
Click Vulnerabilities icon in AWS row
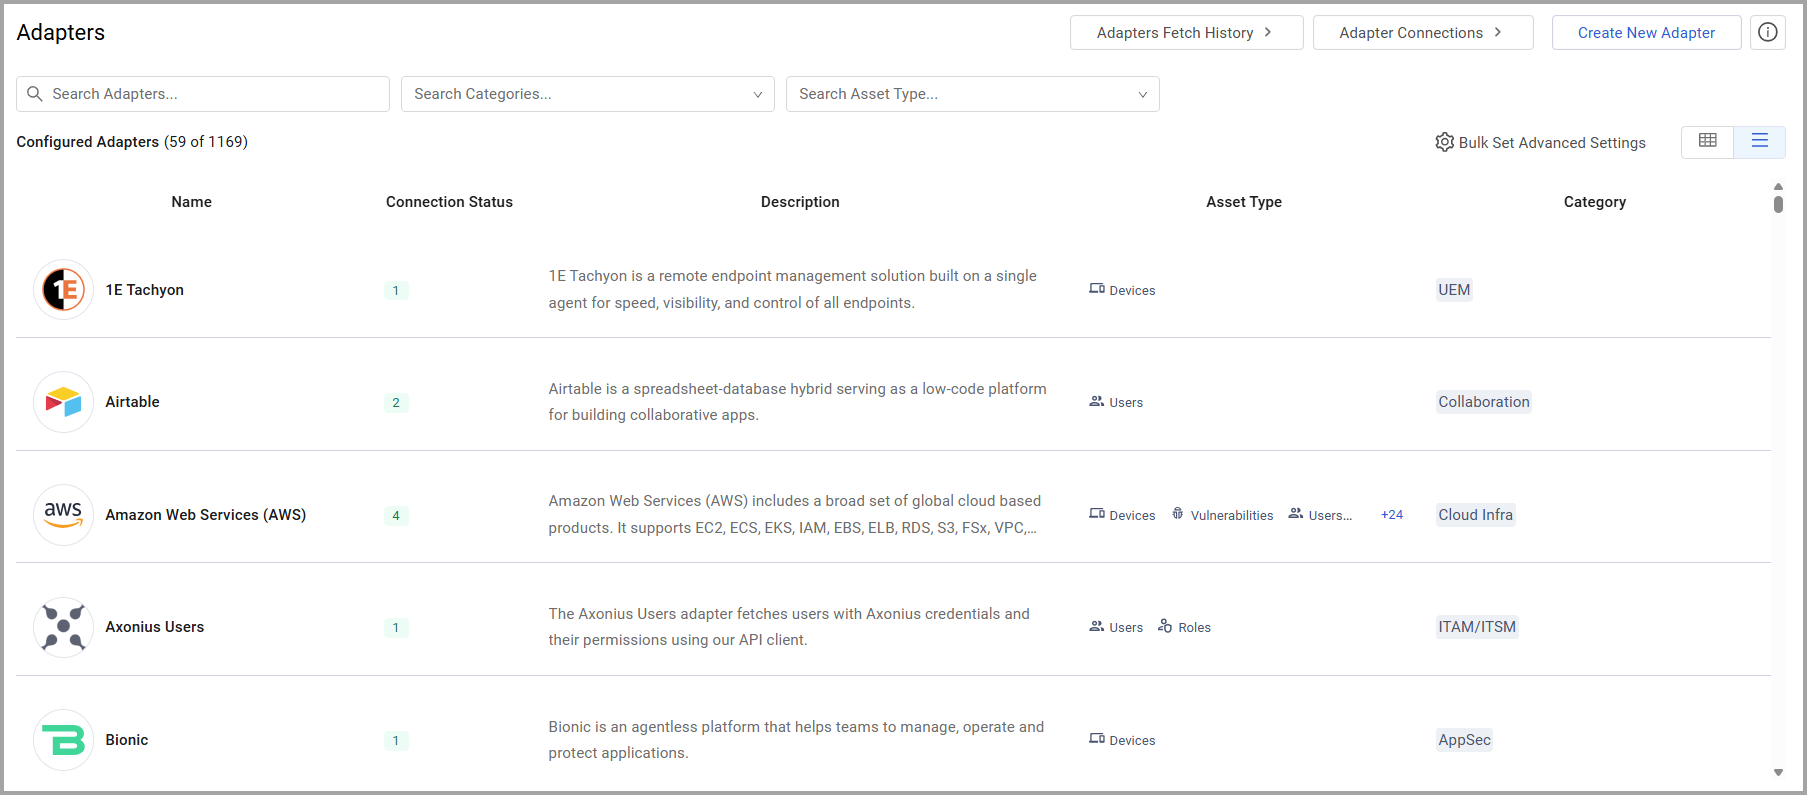1178,514
